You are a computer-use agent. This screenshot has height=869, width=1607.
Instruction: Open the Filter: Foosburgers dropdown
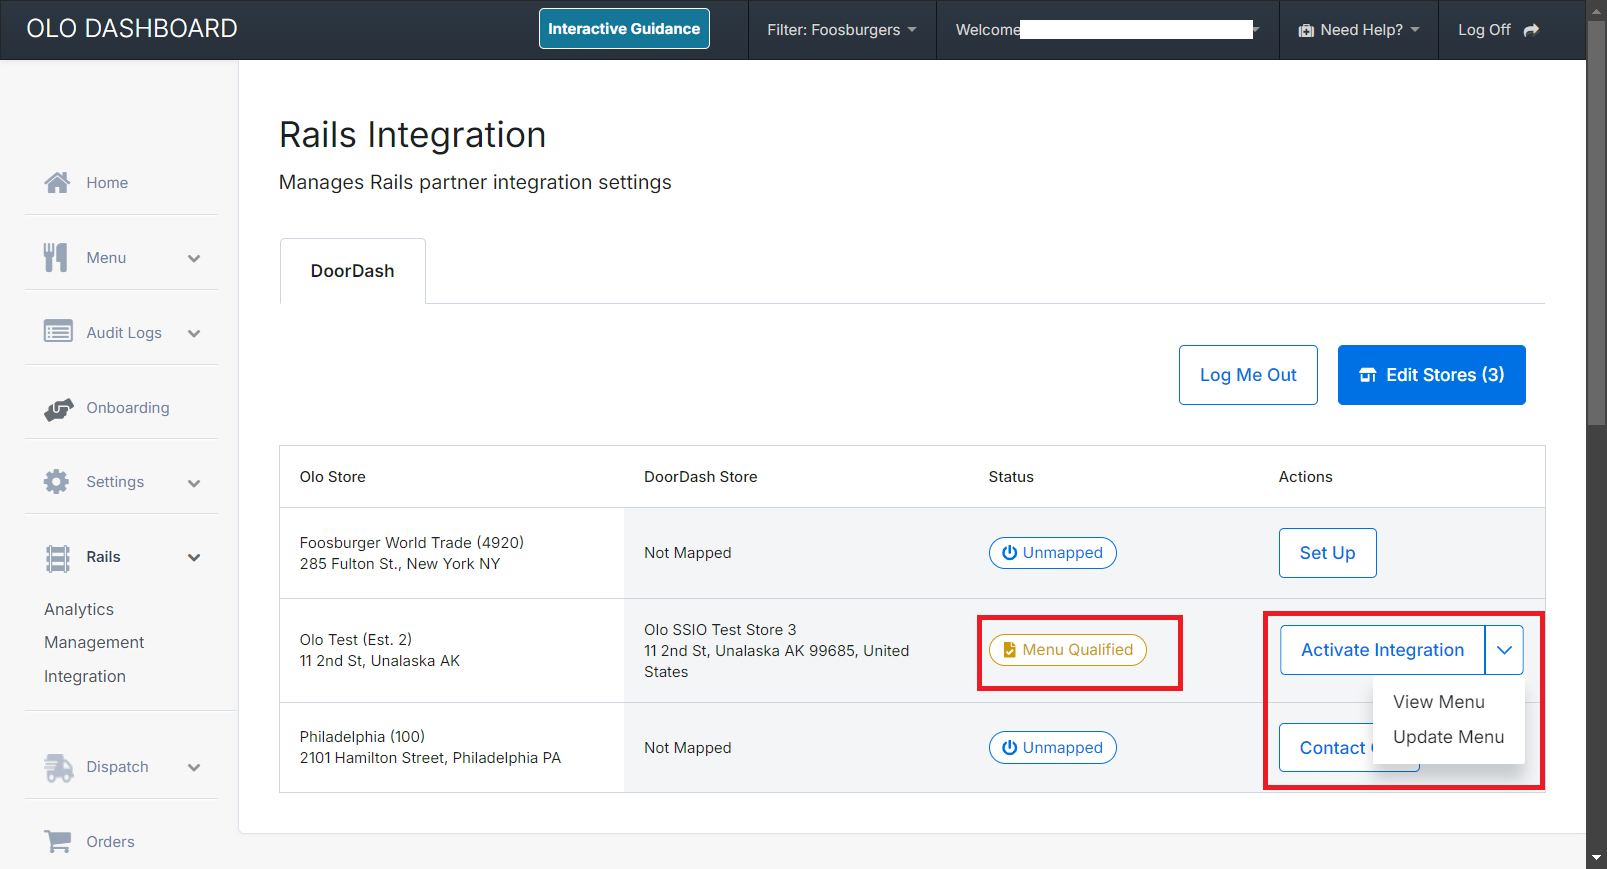point(842,30)
